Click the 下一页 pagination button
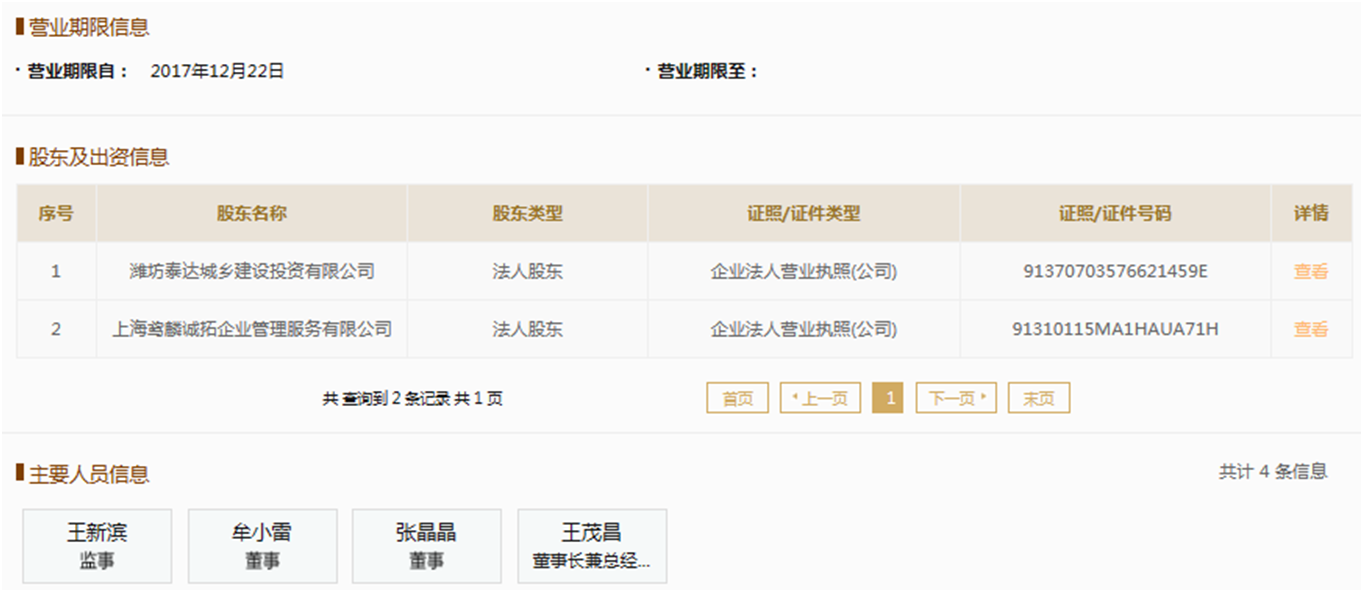The image size is (1363, 592). [956, 398]
